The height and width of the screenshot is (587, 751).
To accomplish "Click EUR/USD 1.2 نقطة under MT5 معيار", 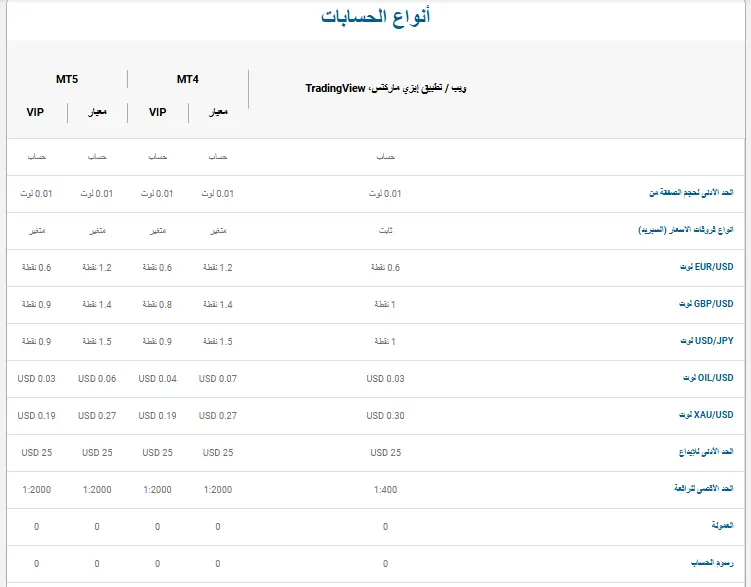I will [97, 268].
